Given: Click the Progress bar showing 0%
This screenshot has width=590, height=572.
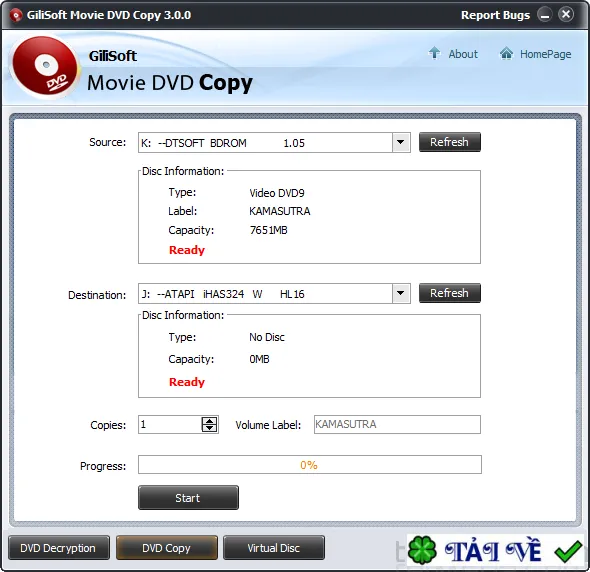Looking at the screenshot, I should (x=310, y=465).
